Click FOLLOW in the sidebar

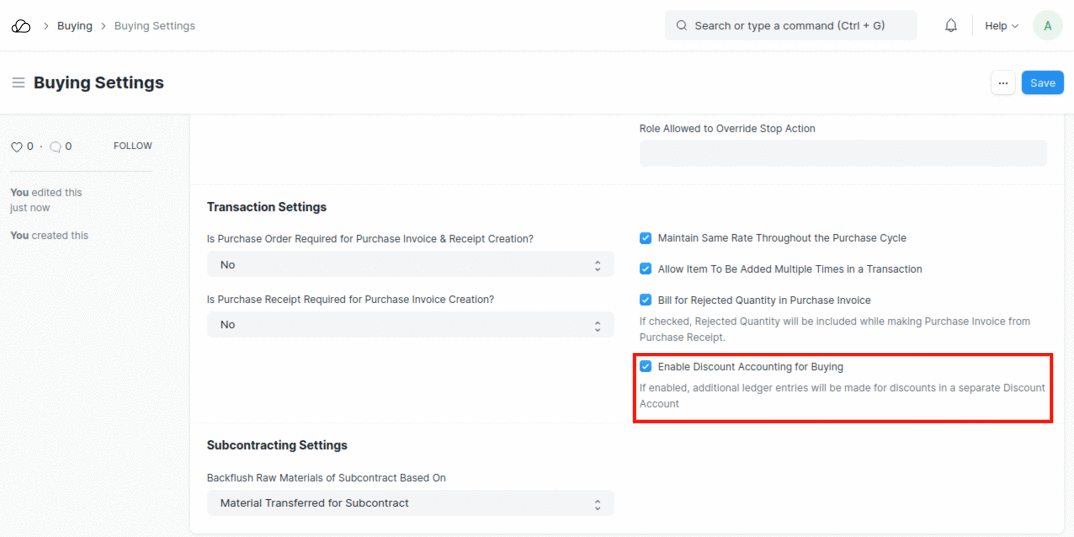click(132, 146)
